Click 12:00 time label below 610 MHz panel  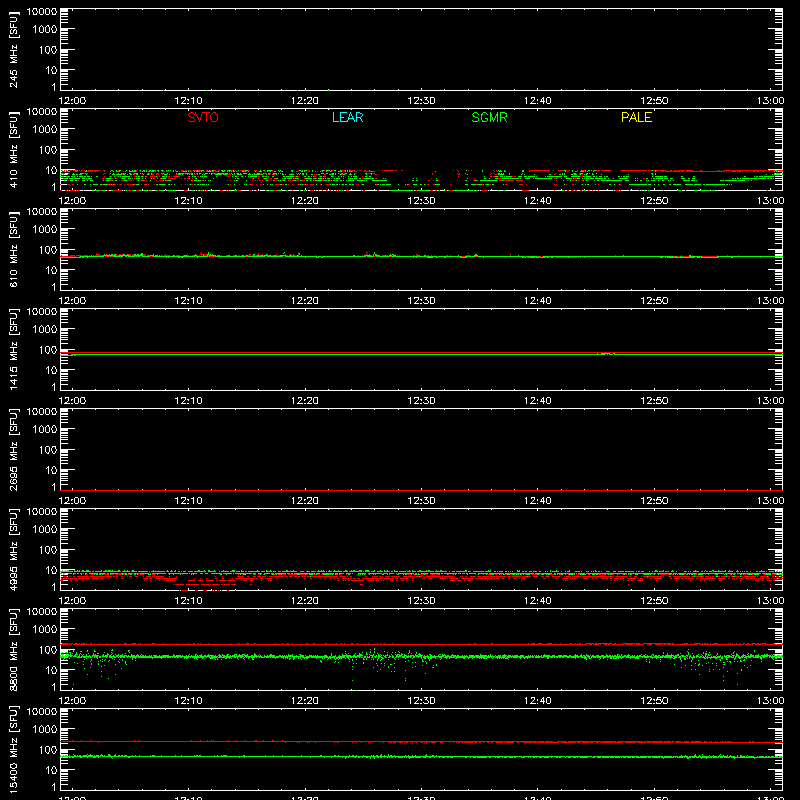[x=72, y=301]
